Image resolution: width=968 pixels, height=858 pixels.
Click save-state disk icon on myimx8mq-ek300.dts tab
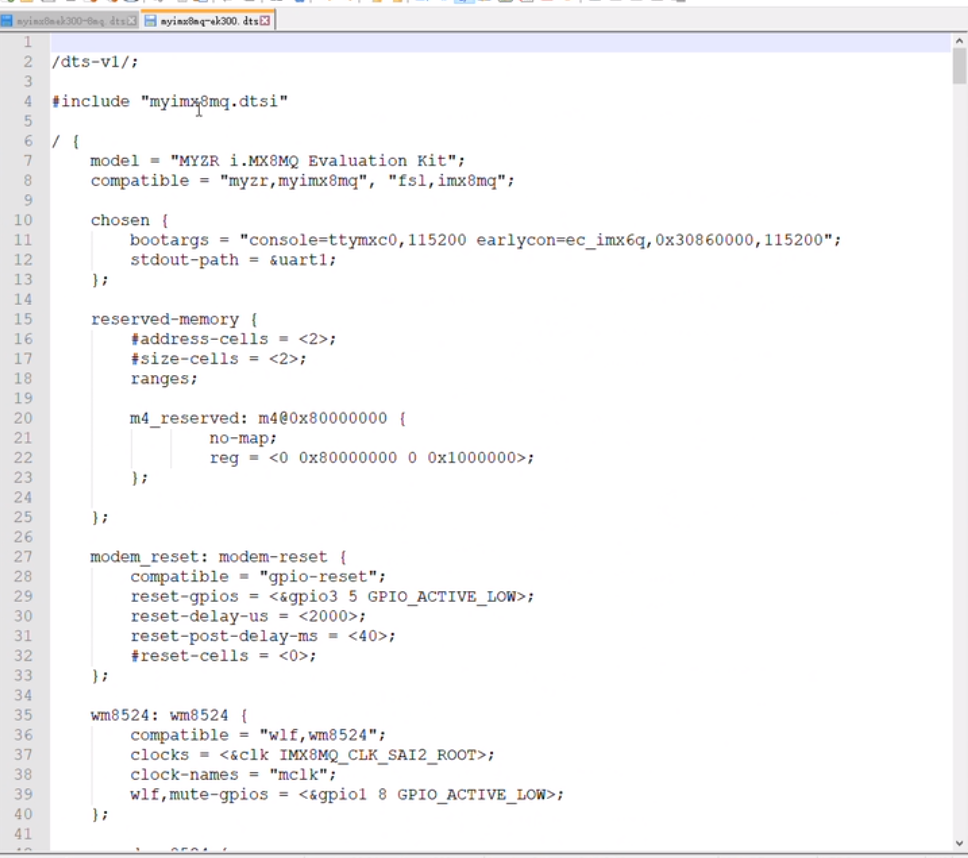point(150,21)
